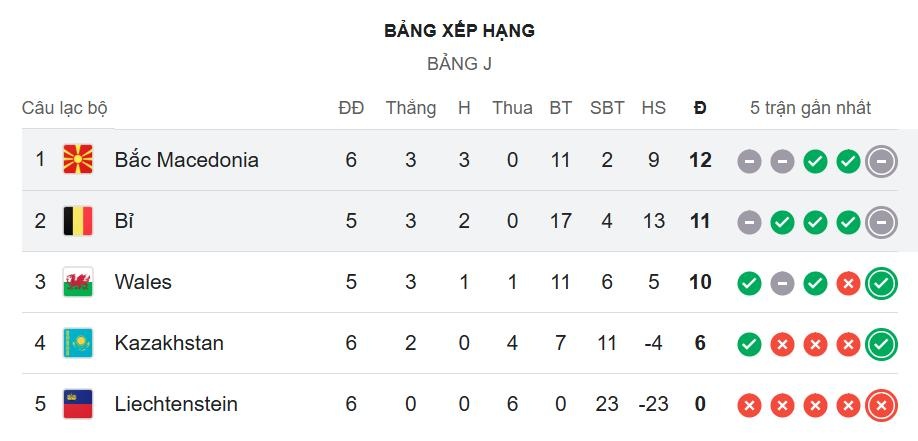Screen dimensions: 918x441
Task: Click the "5 trận gần nhất" header
Action: 810,108
